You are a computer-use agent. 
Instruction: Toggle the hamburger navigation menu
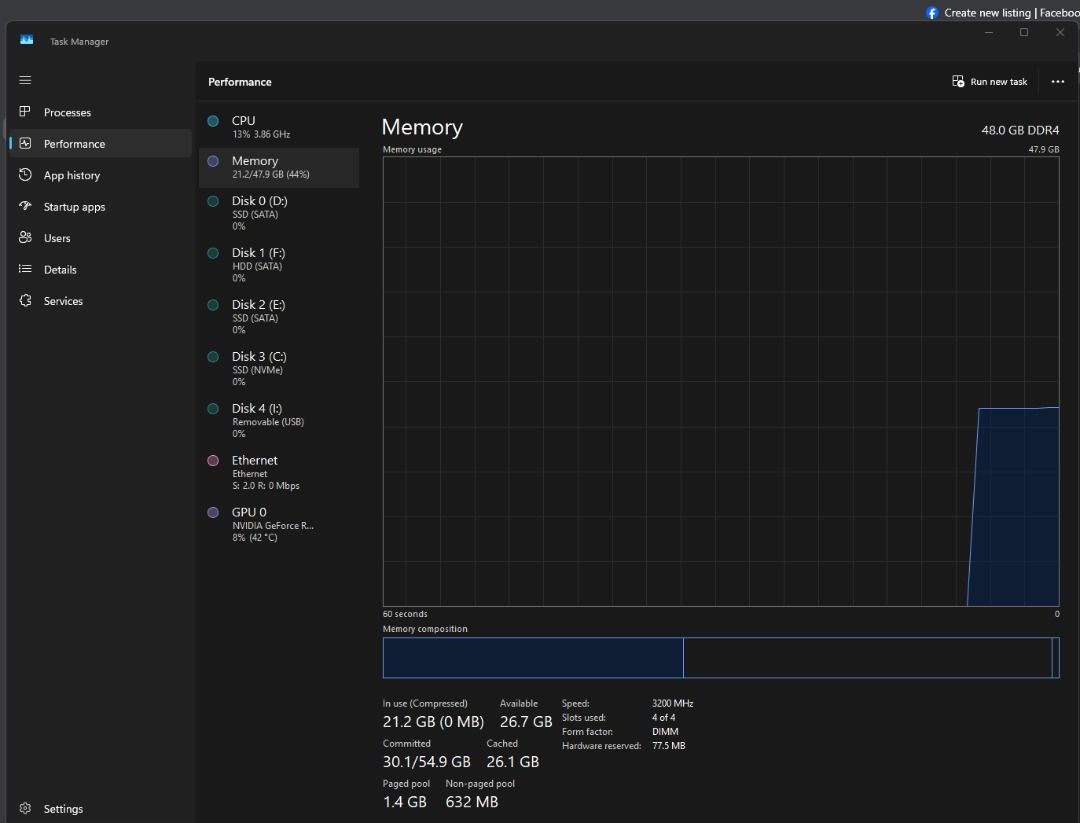(x=25, y=80)
